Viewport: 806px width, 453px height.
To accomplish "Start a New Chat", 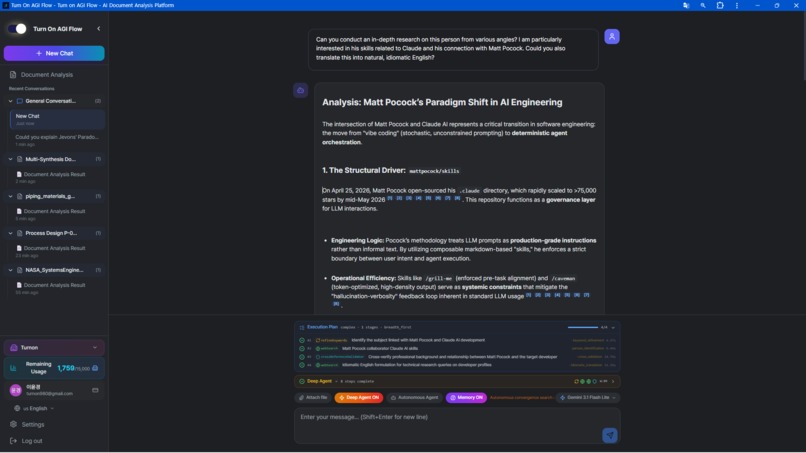I will tap(54, 53).
